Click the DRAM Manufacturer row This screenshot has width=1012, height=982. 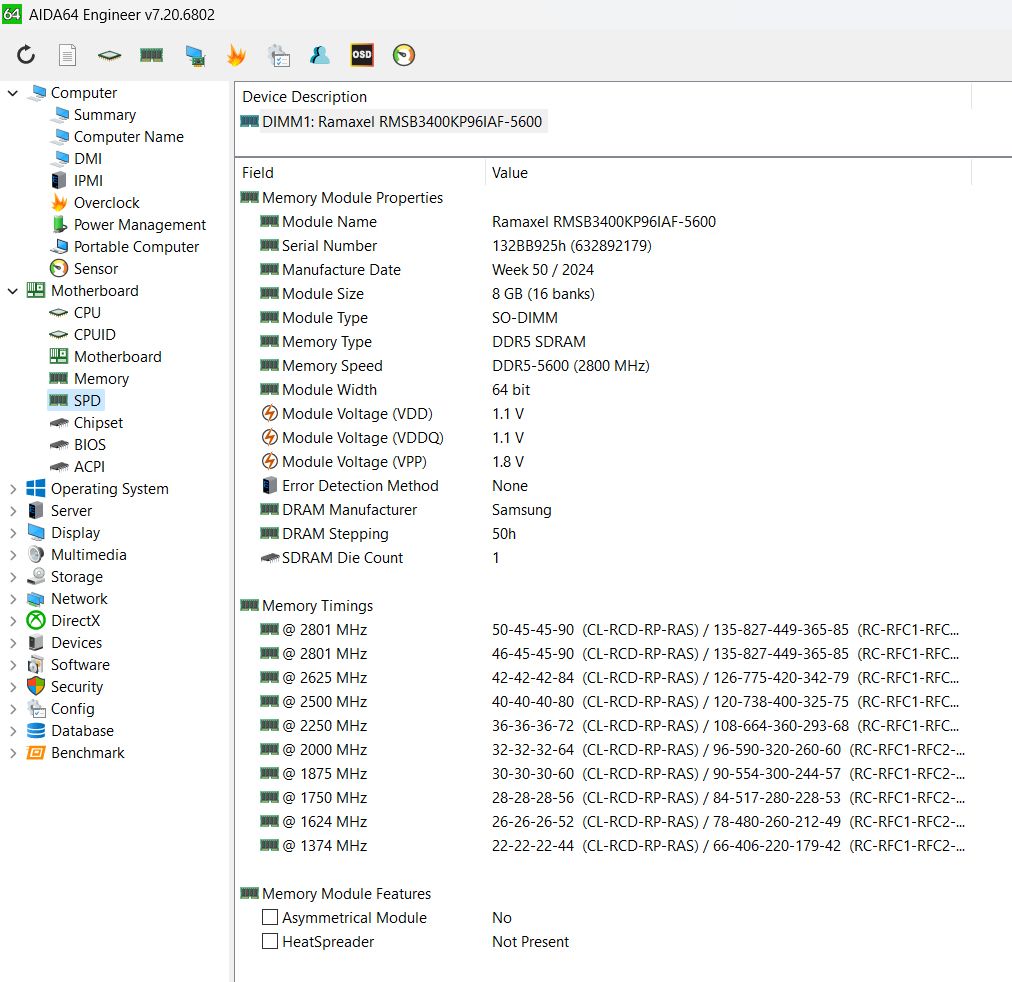[405, 510]
